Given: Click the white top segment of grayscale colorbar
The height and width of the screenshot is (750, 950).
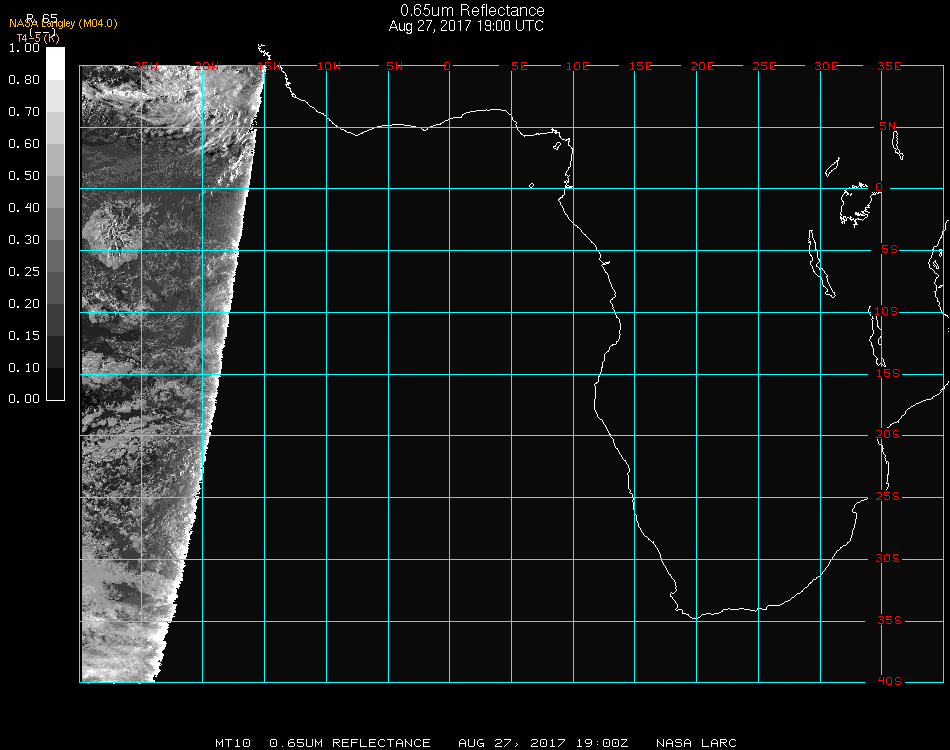Looking at the screenshot, I should click(55, 64).
